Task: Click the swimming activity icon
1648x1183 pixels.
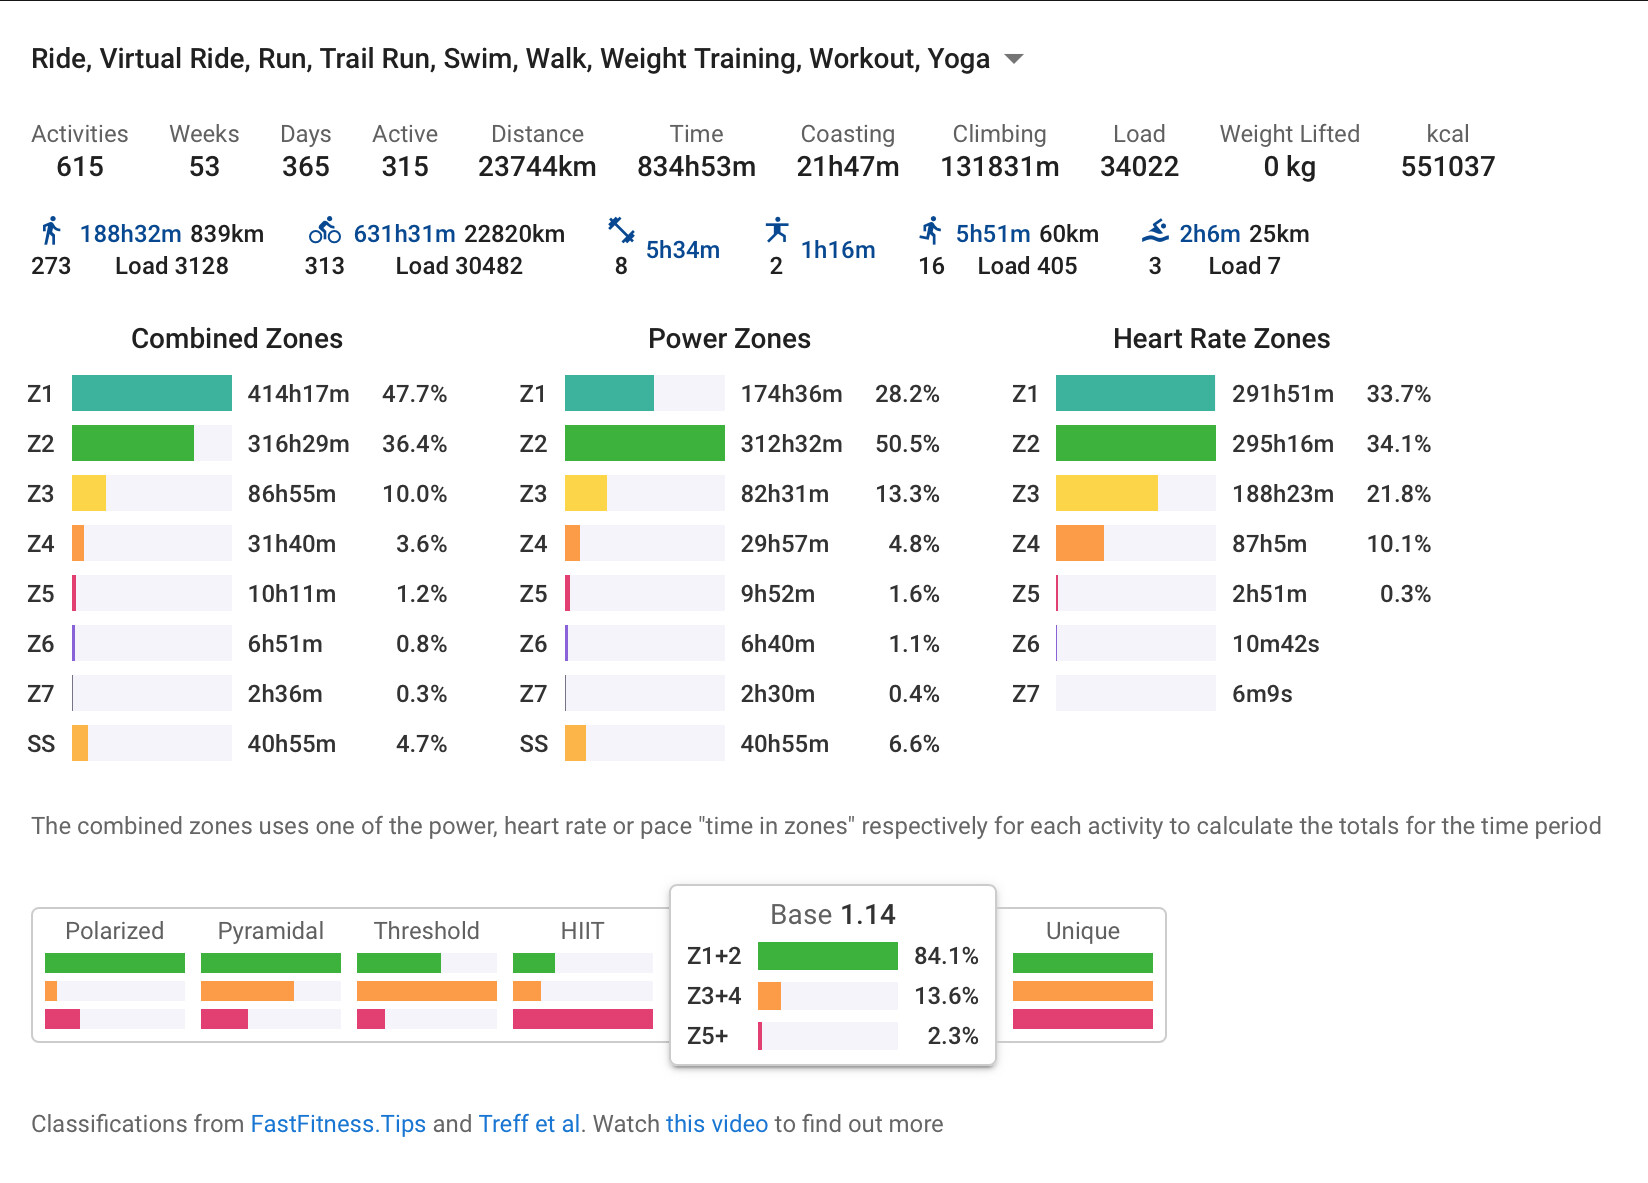Action: pos(1155,232)
